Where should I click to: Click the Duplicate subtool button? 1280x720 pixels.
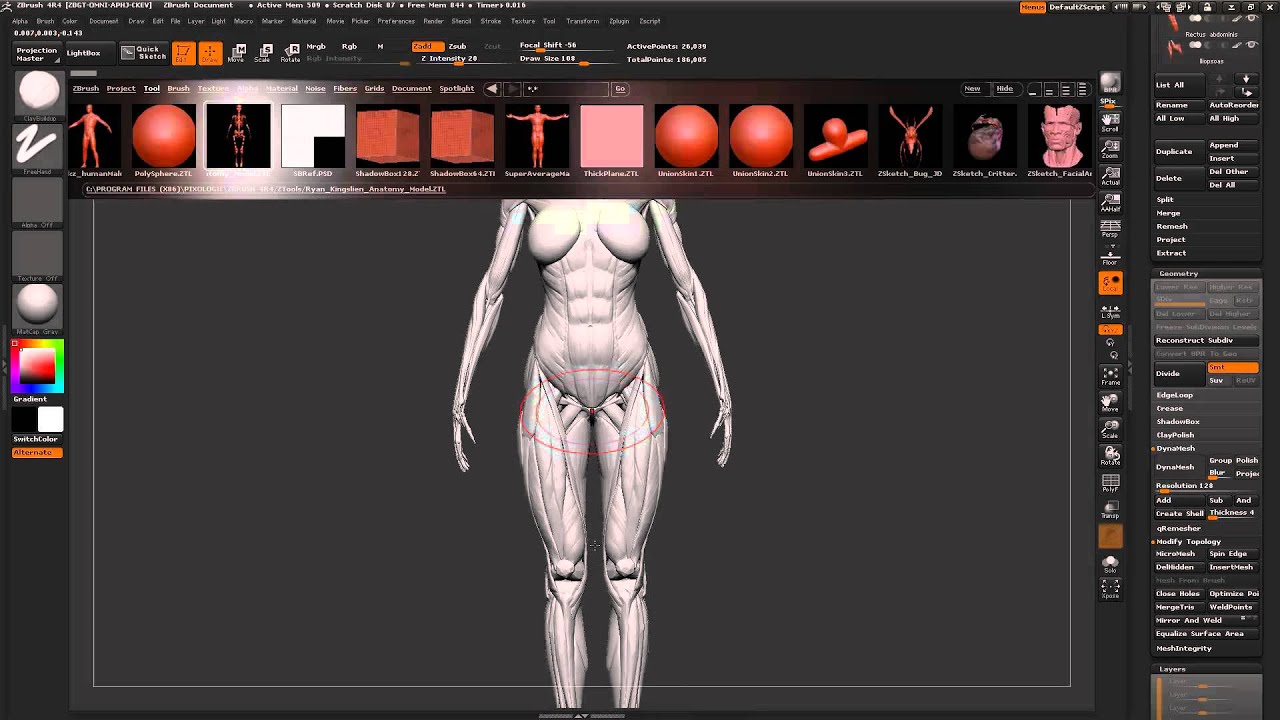(x=1180, y=151)
